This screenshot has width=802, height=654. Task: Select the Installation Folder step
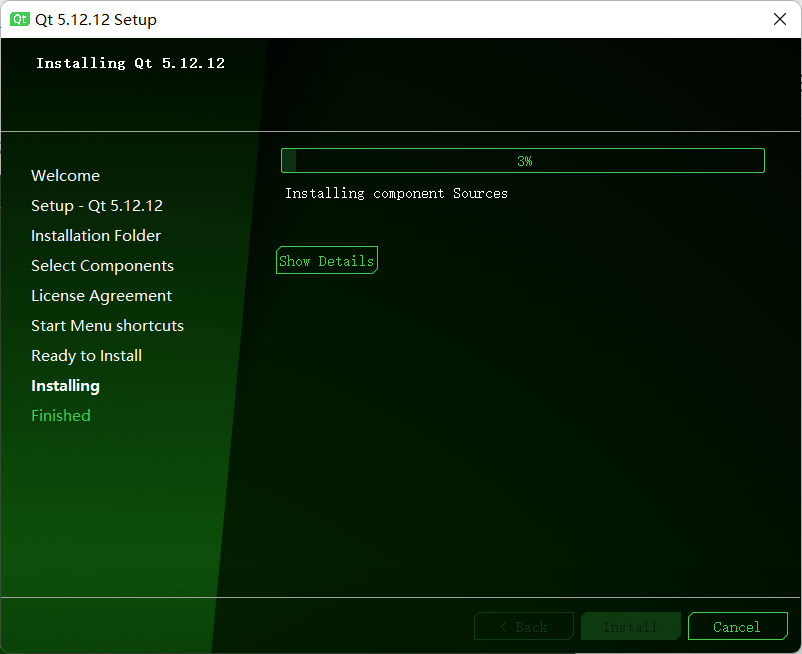(96, 236)
